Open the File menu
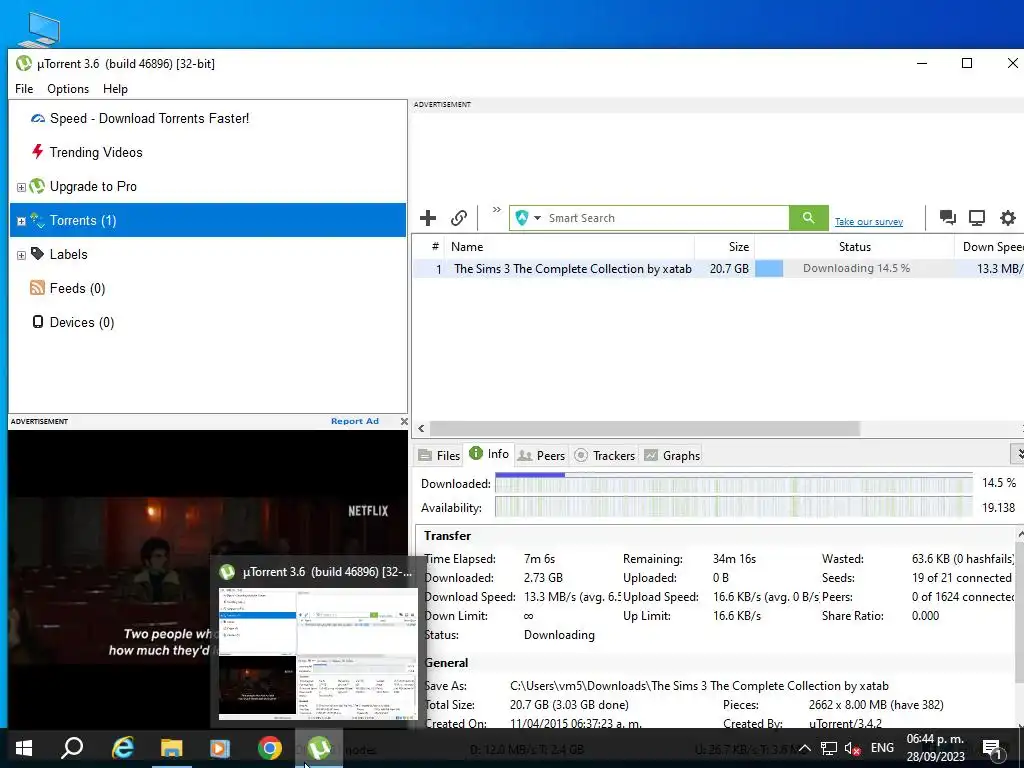Image resolution: width=1024 pixels, height=768 pixels. [x=24, y=89]
